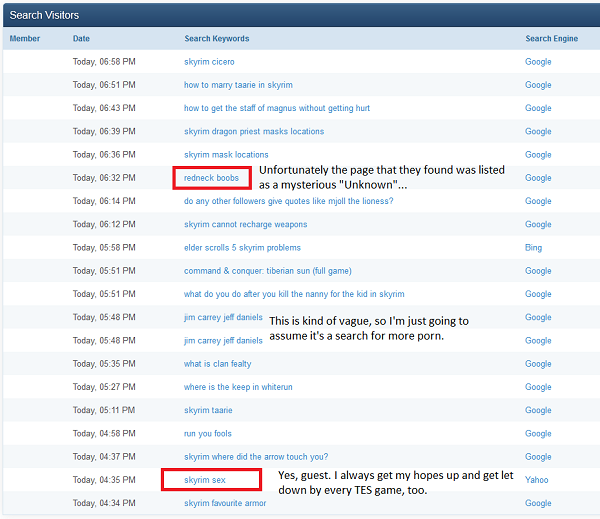Click the Search Keywords column header

pos(216,39)
